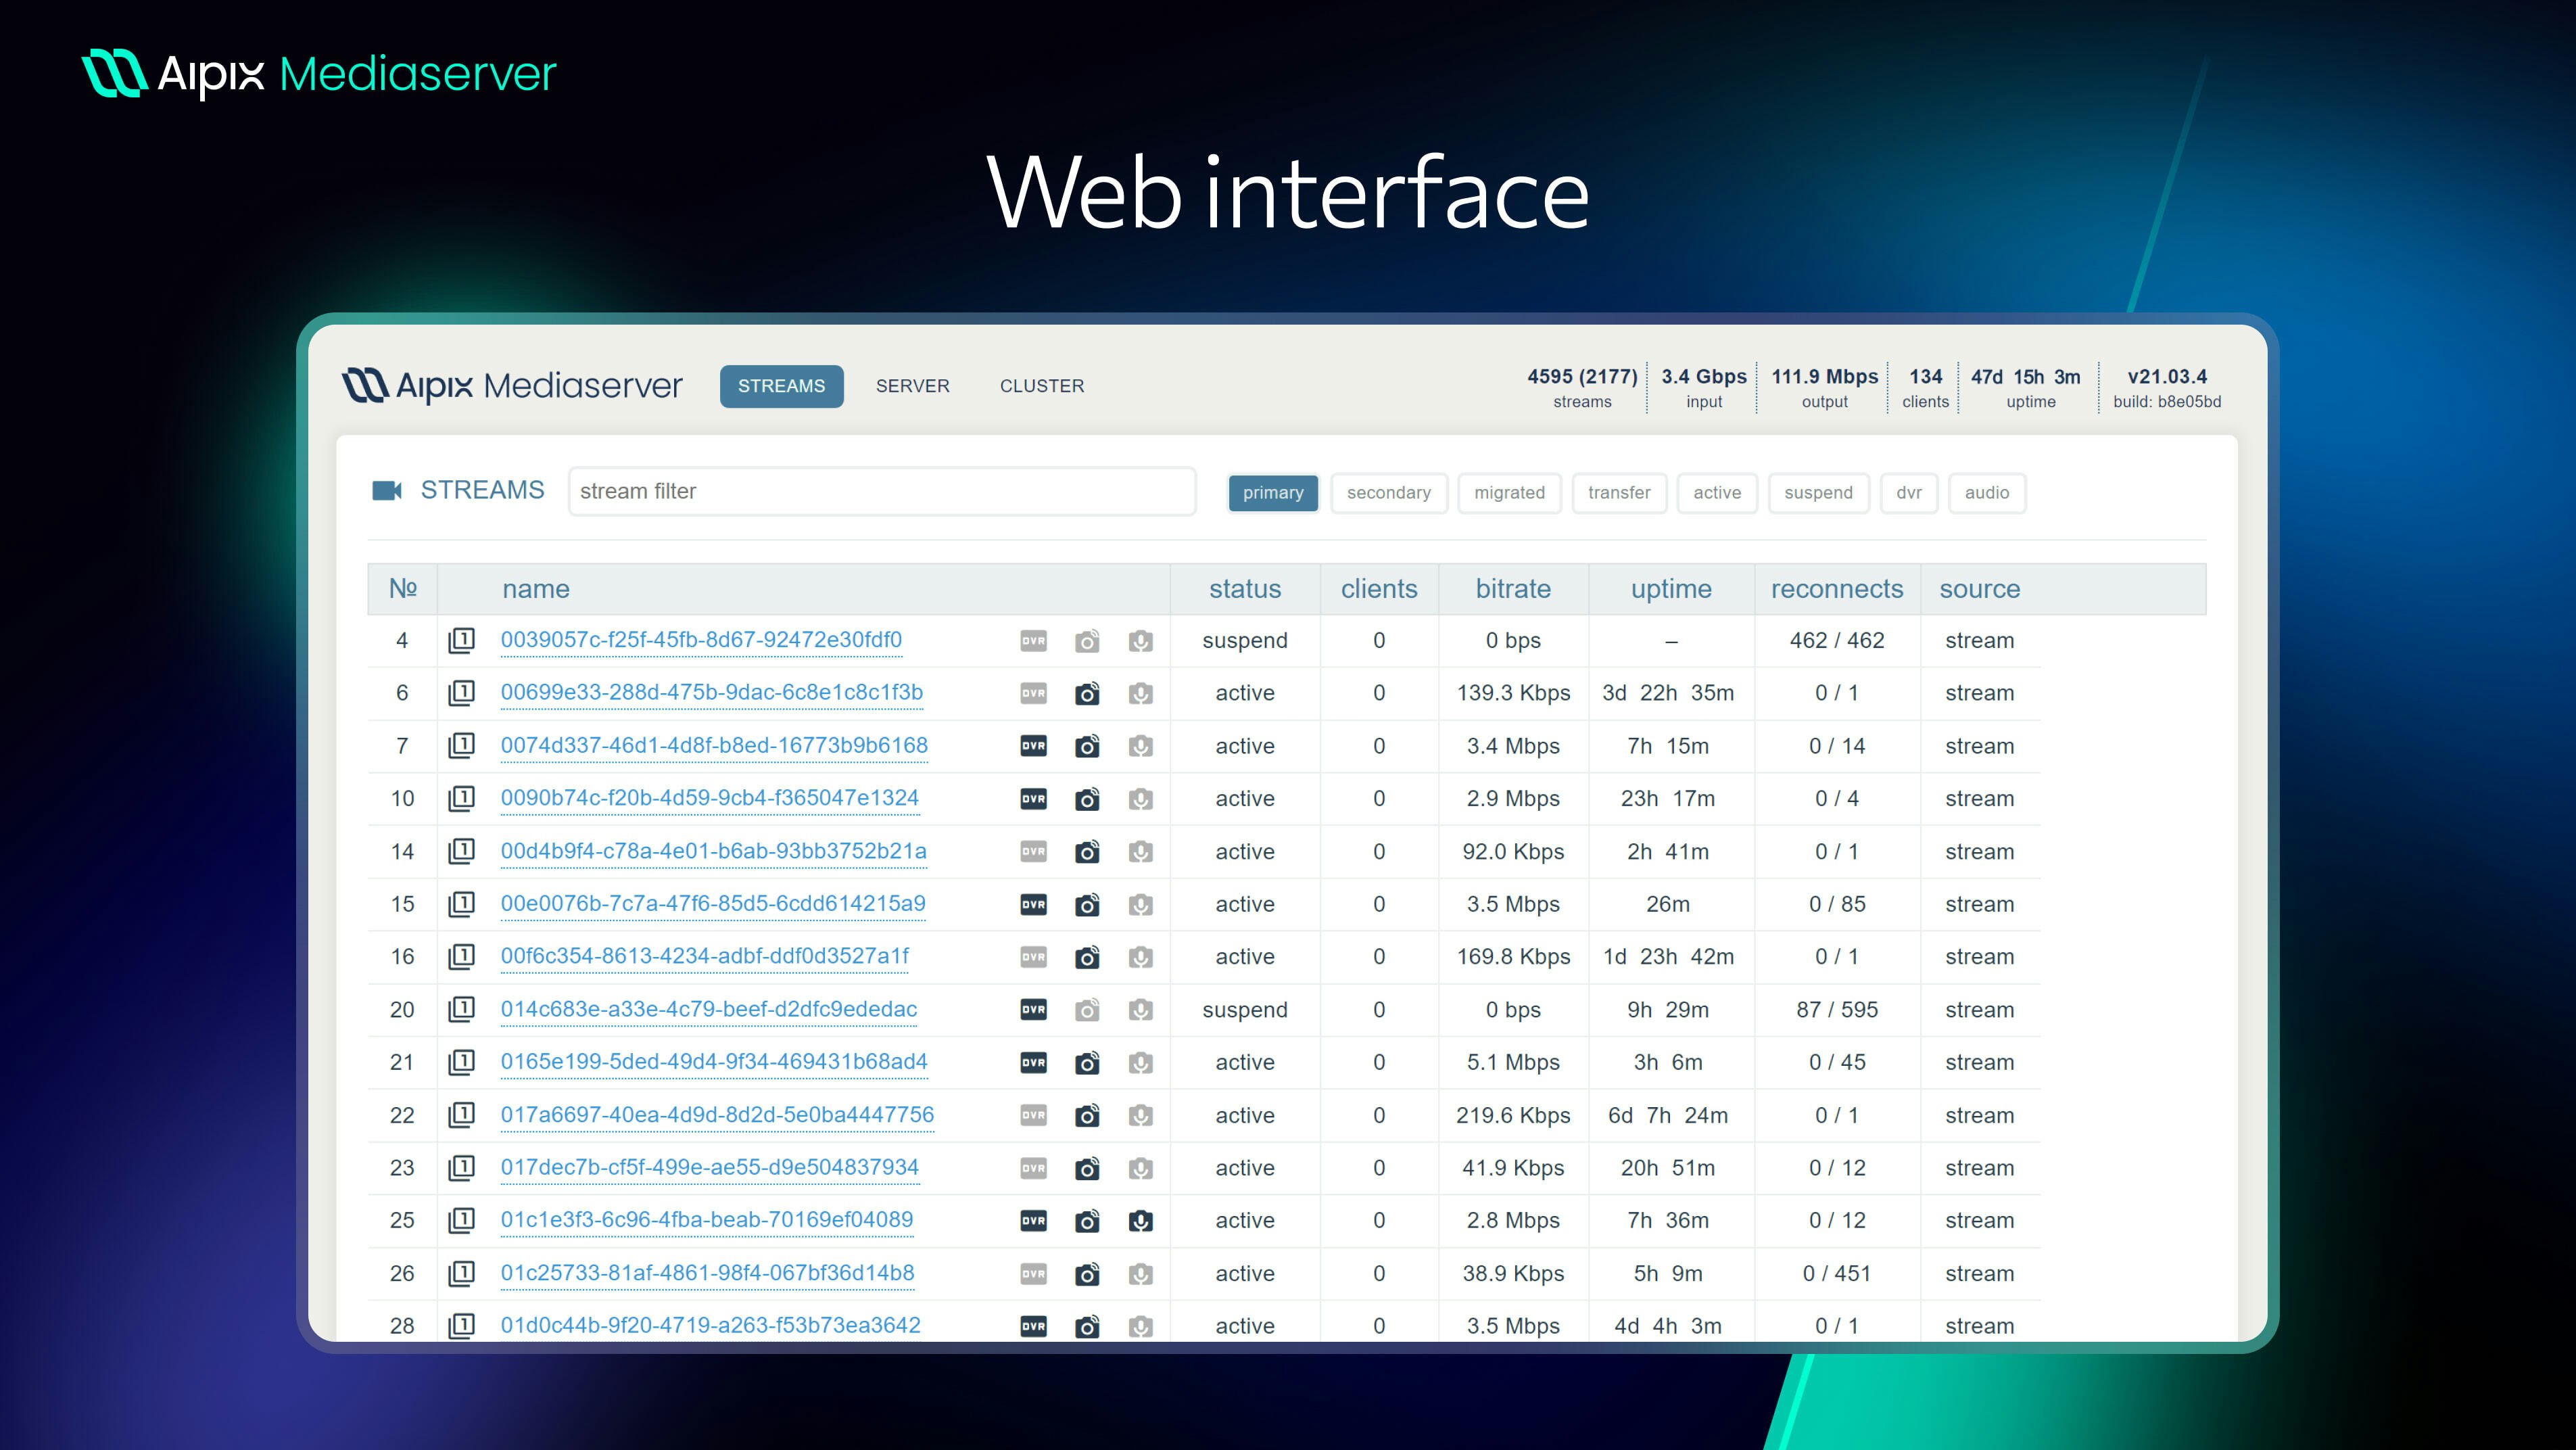
Task: Click the DVR icon in row 28
Action: [1033, 1326]
